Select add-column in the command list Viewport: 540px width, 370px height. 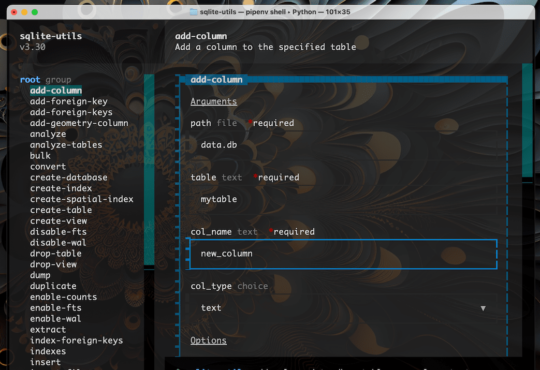(x=56, y=91)
